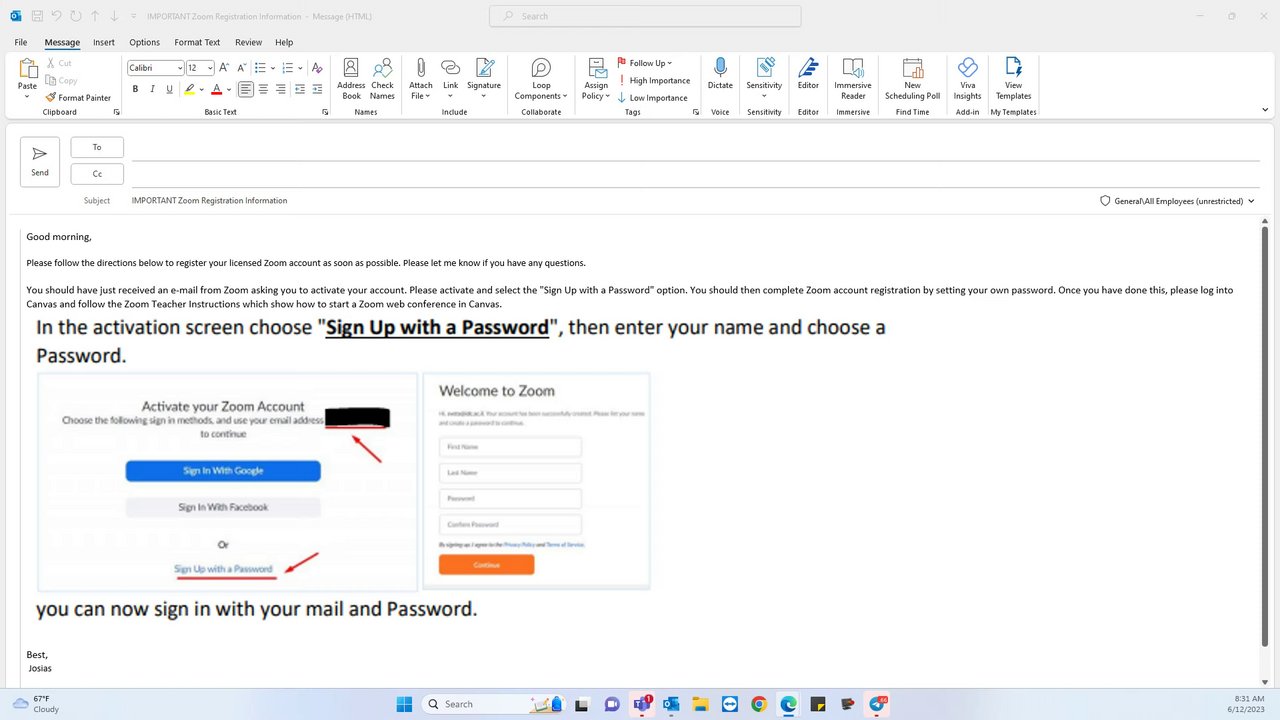Open Sensitivity label menu
The height and width of the screenshot is (720, 1280).
pos(764,79)
